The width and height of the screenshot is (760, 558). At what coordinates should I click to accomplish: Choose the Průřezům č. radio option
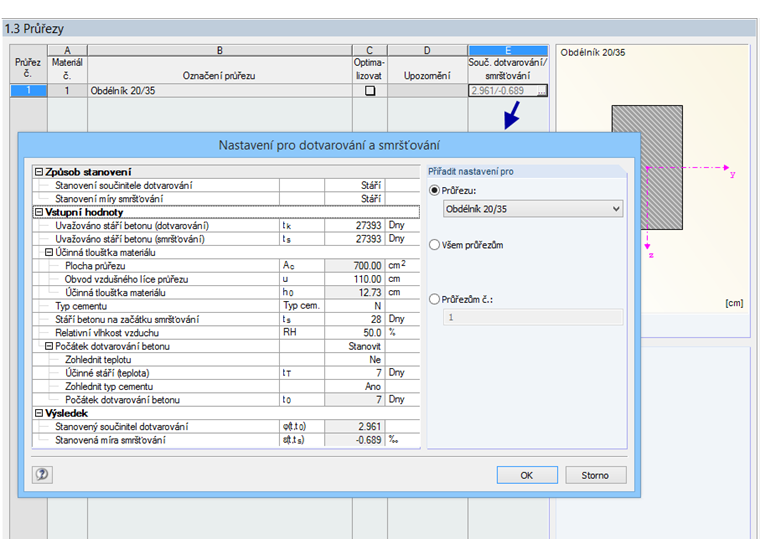[x=434, y=299]
